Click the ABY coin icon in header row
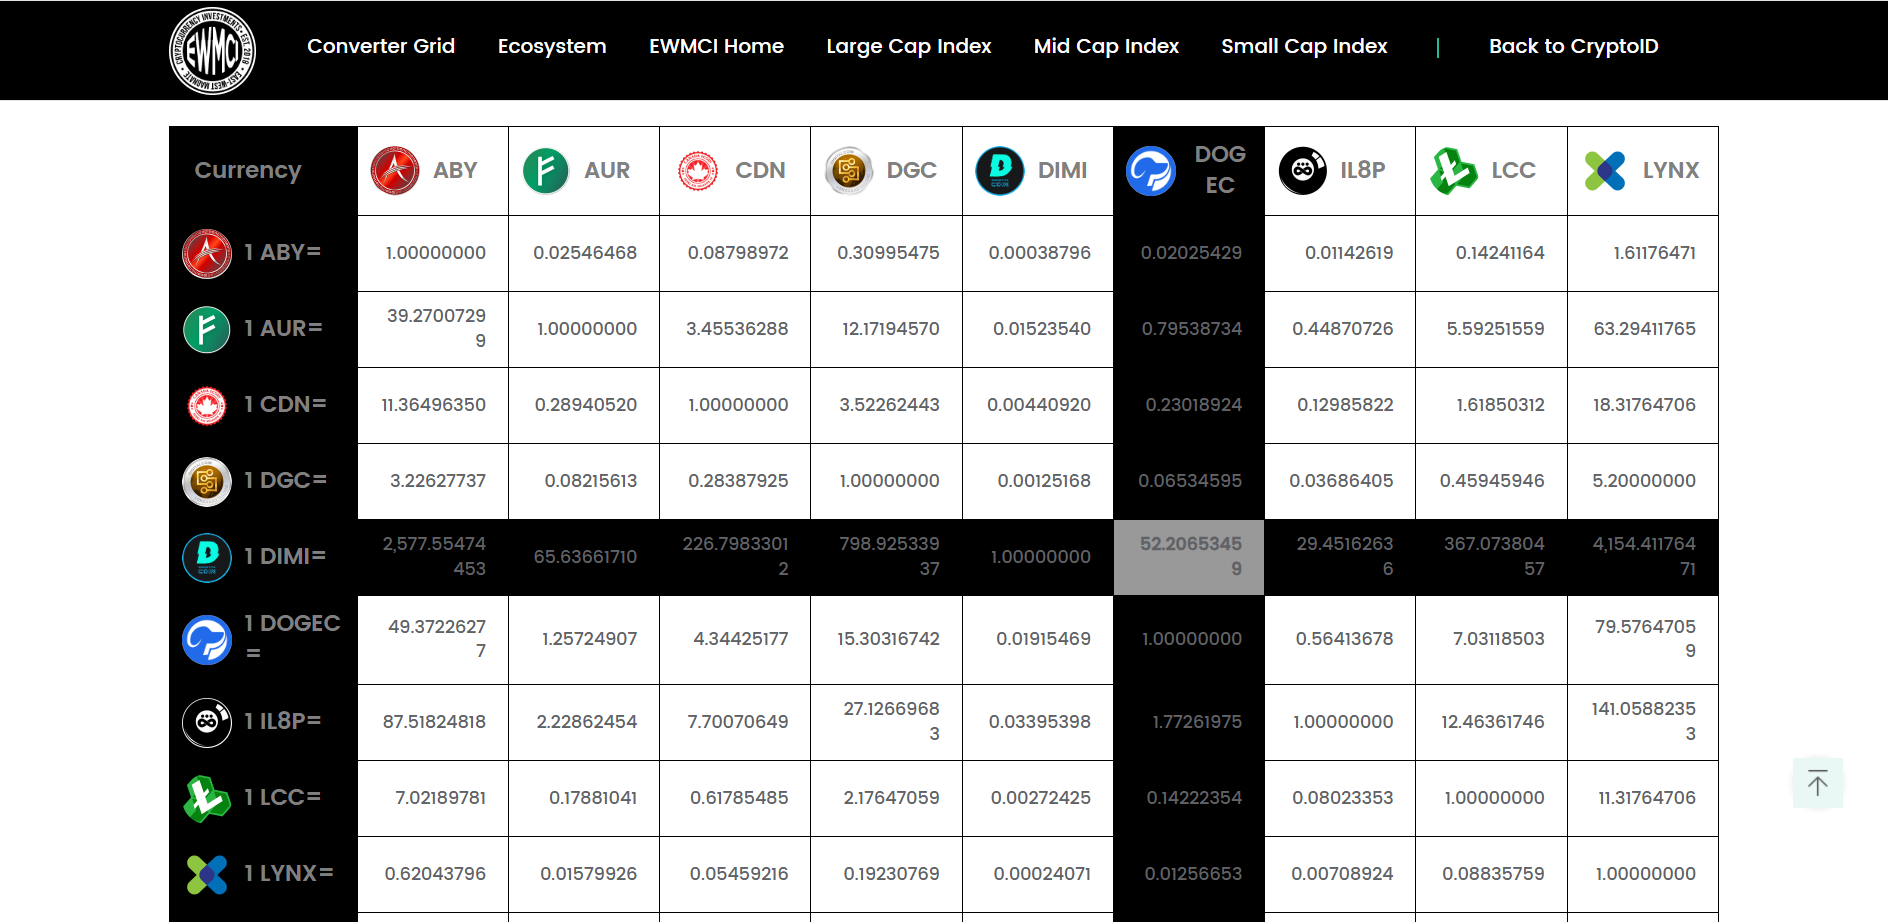Screen dimensions: 1888x922 tap(395, 170)
